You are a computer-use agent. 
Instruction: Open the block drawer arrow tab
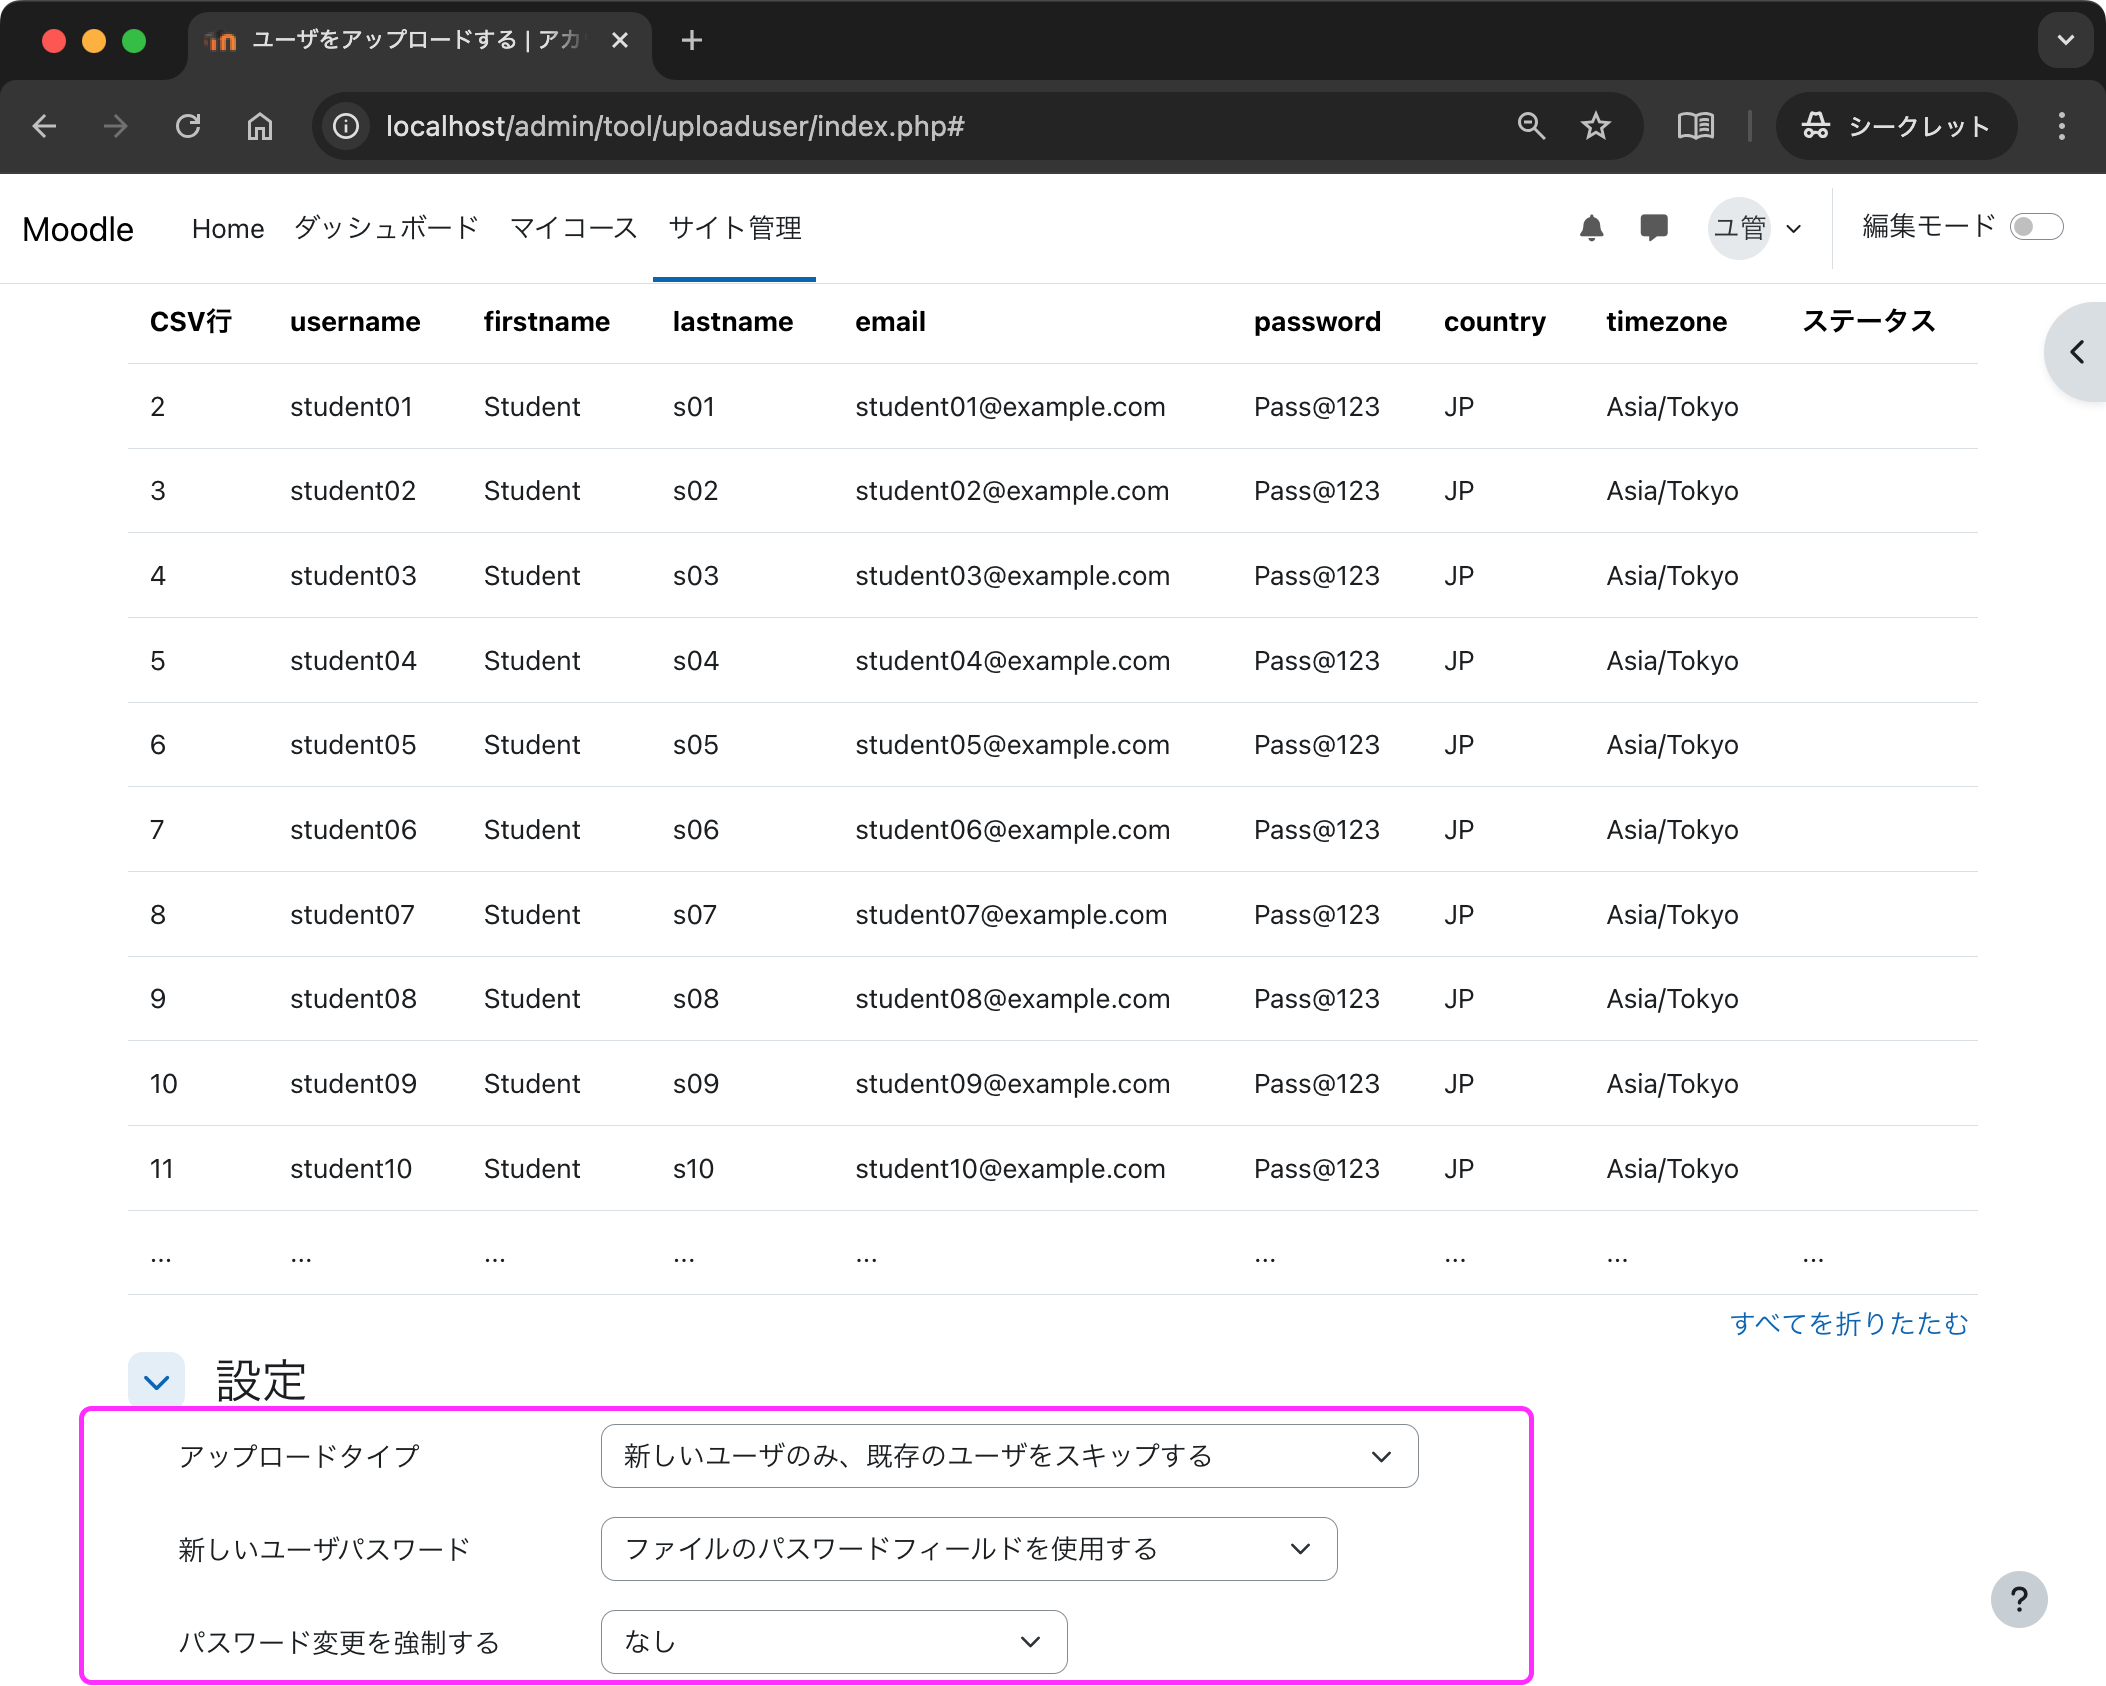[2078, 352]
